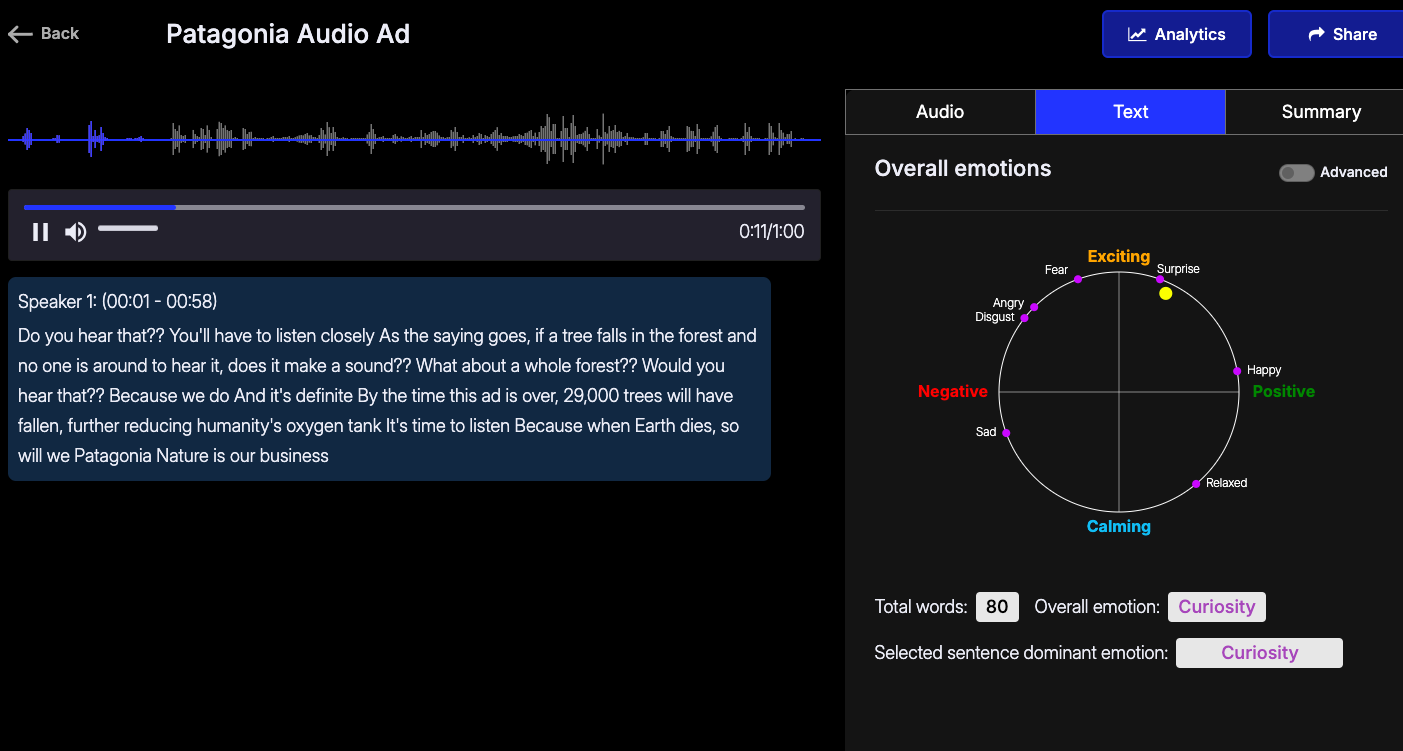
Task: Click the Overall emotion Curiosity badge
Action: tap(1217, 607)
